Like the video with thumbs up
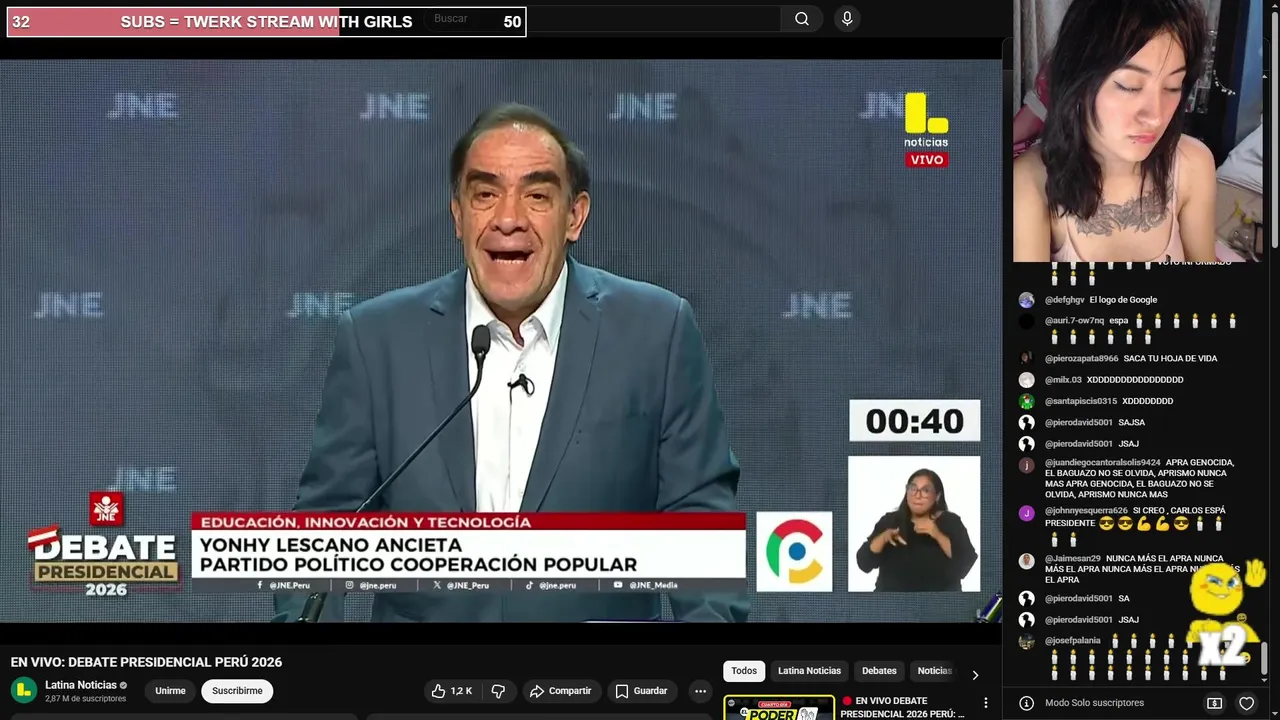This screenshot has height=720, width=1280. pyautogui.click(x=451, y=691)
